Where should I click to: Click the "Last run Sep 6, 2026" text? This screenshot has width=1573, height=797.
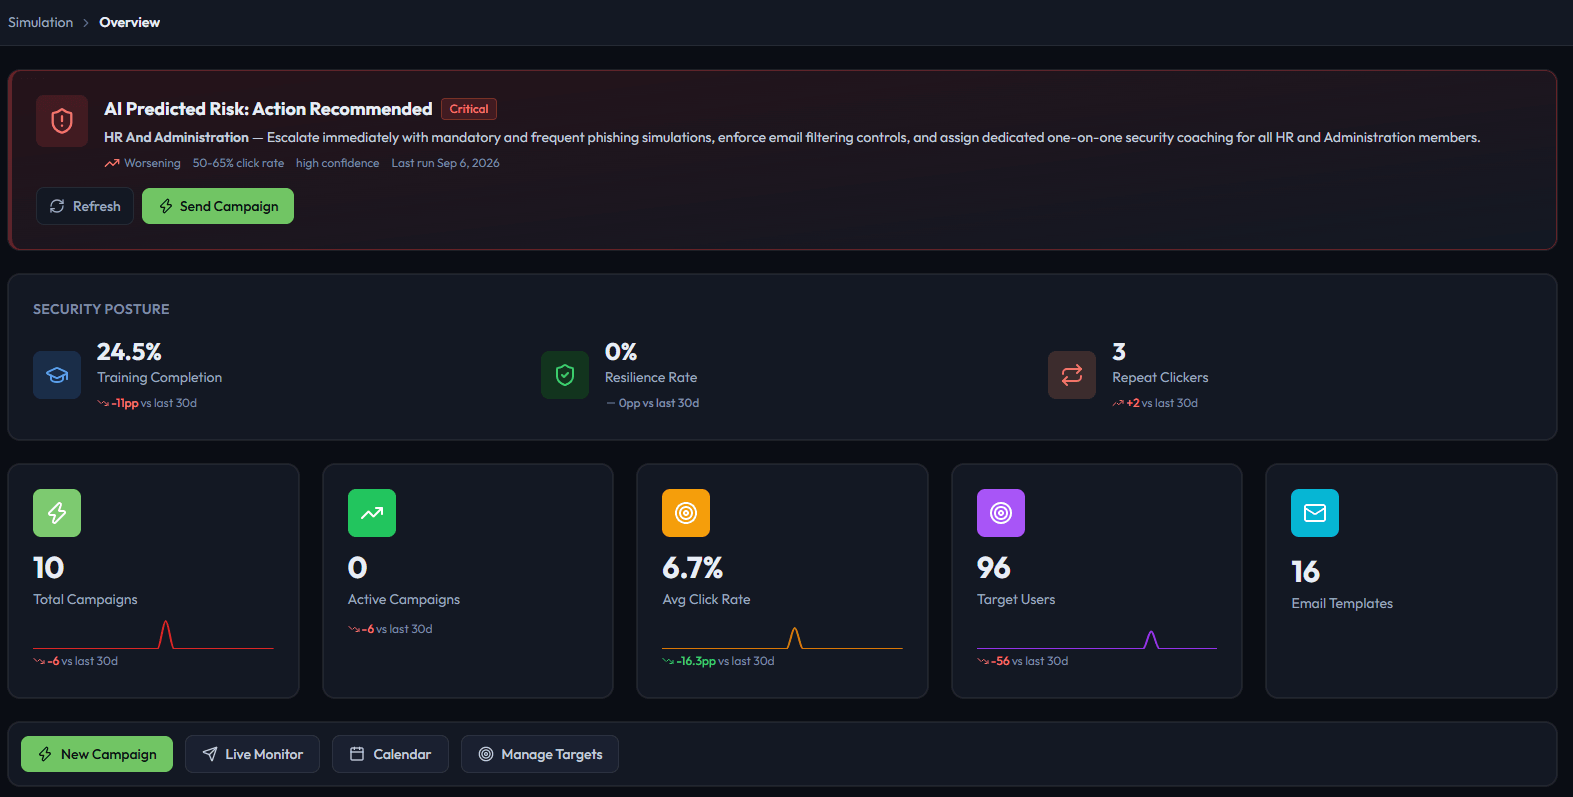pos(446,163)
